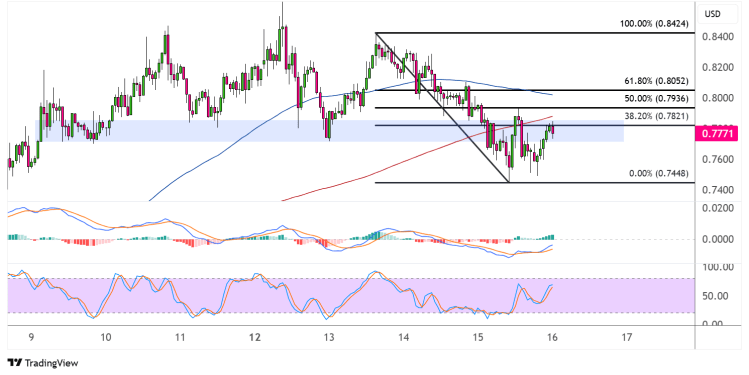Click date 13 on time axis

point(329,338)
